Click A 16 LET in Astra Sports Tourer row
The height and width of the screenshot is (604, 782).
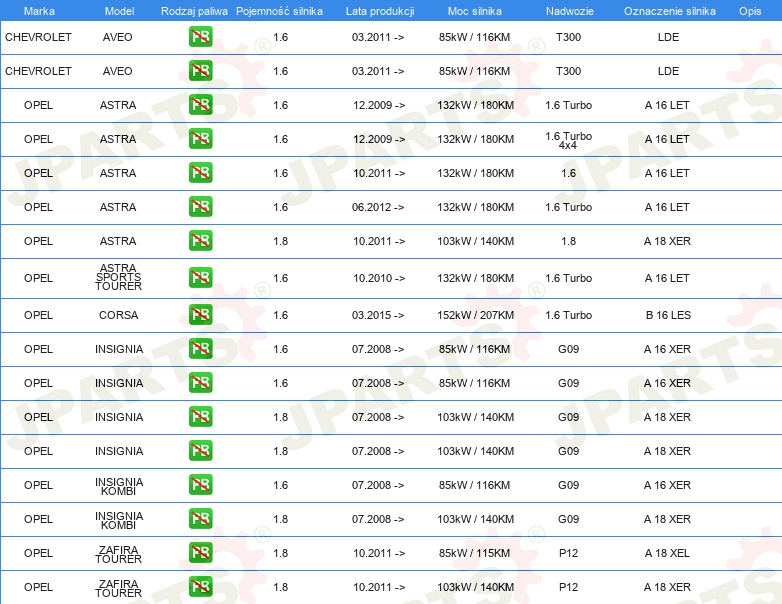click(x=667, y=278)
